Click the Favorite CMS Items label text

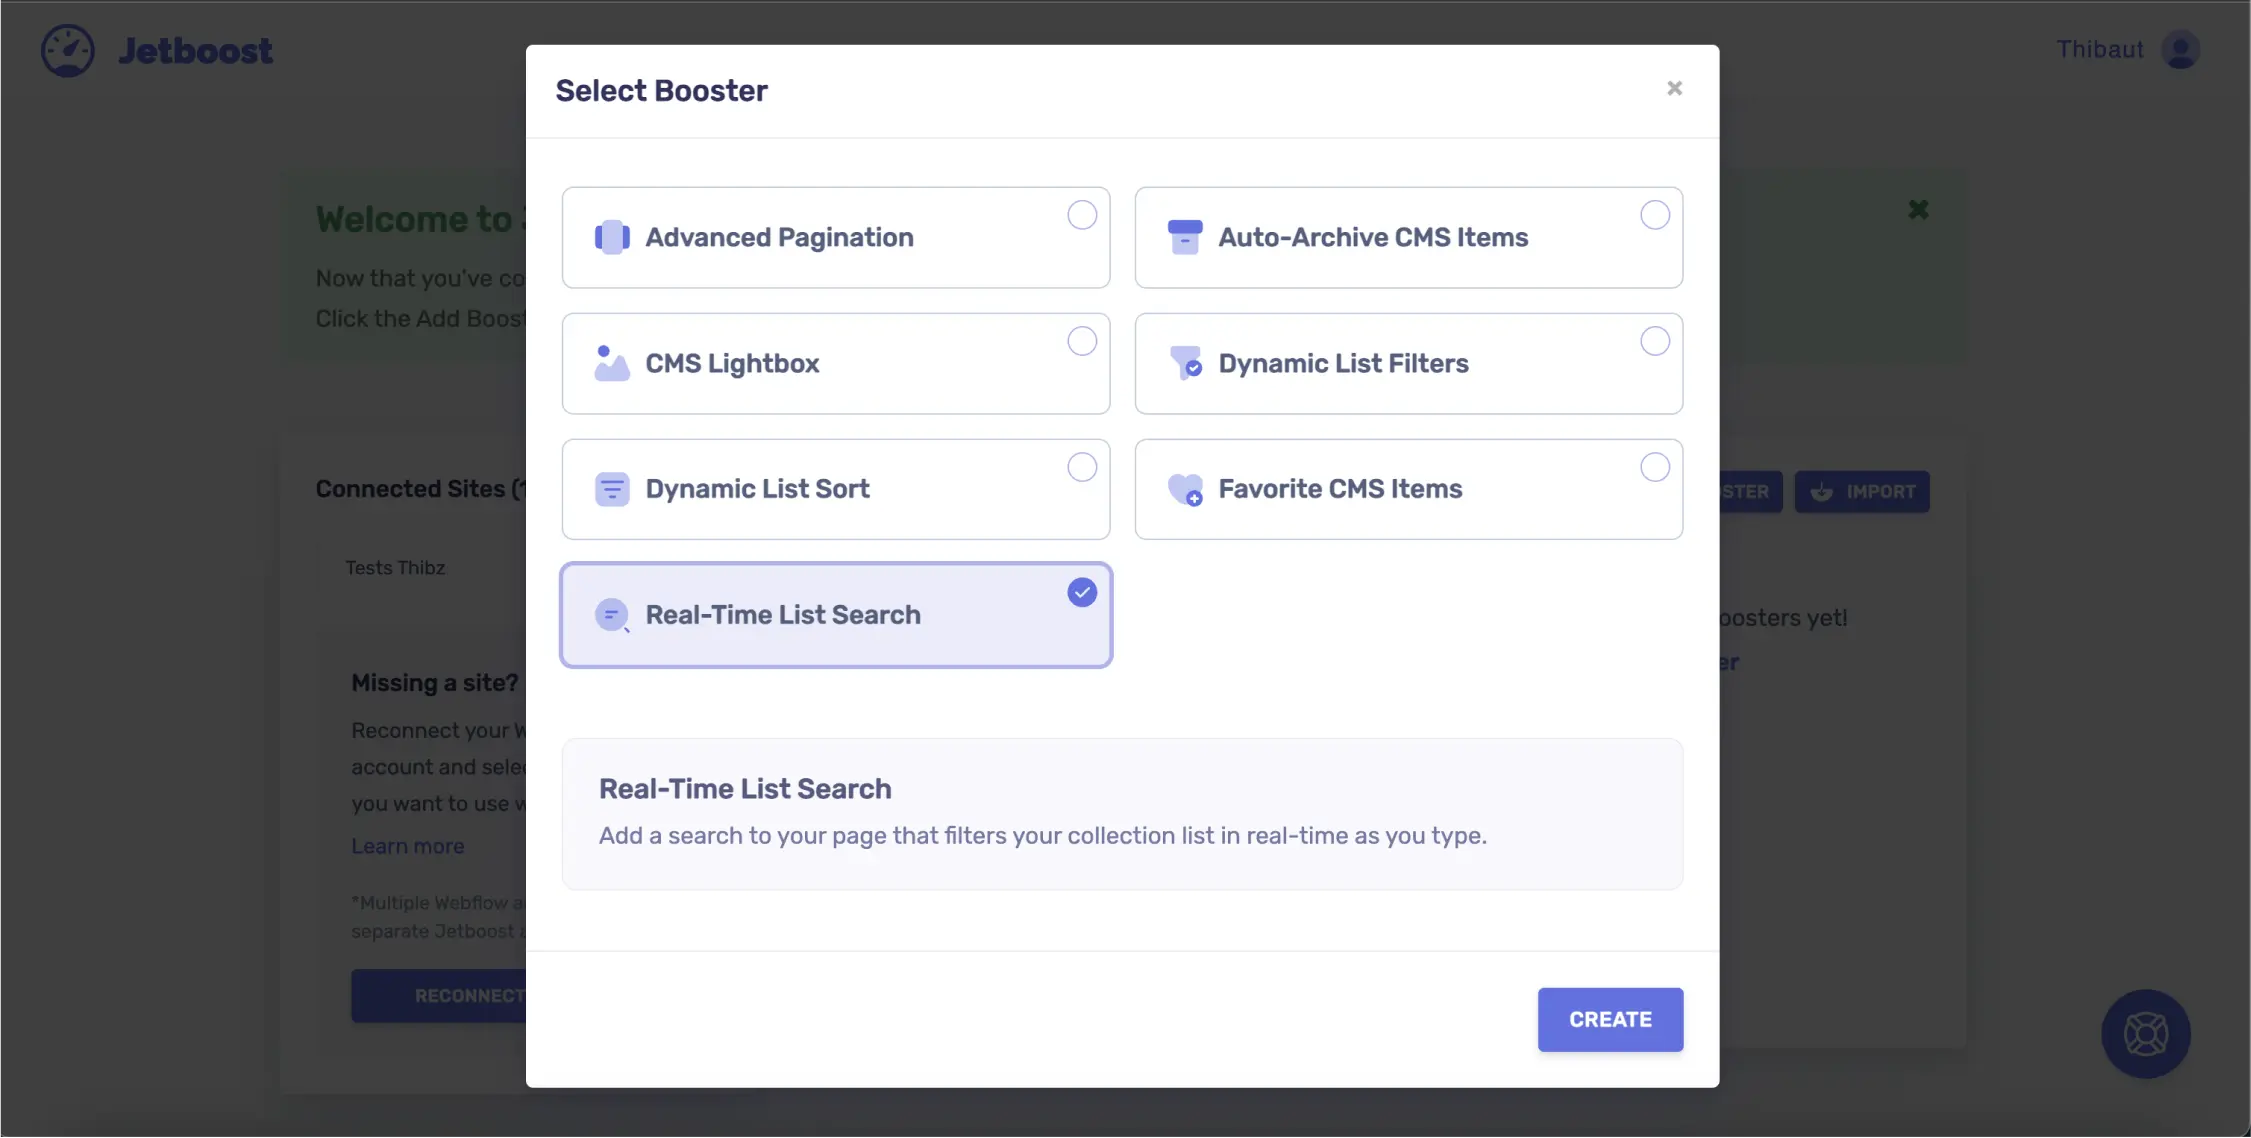(1340, 489)
